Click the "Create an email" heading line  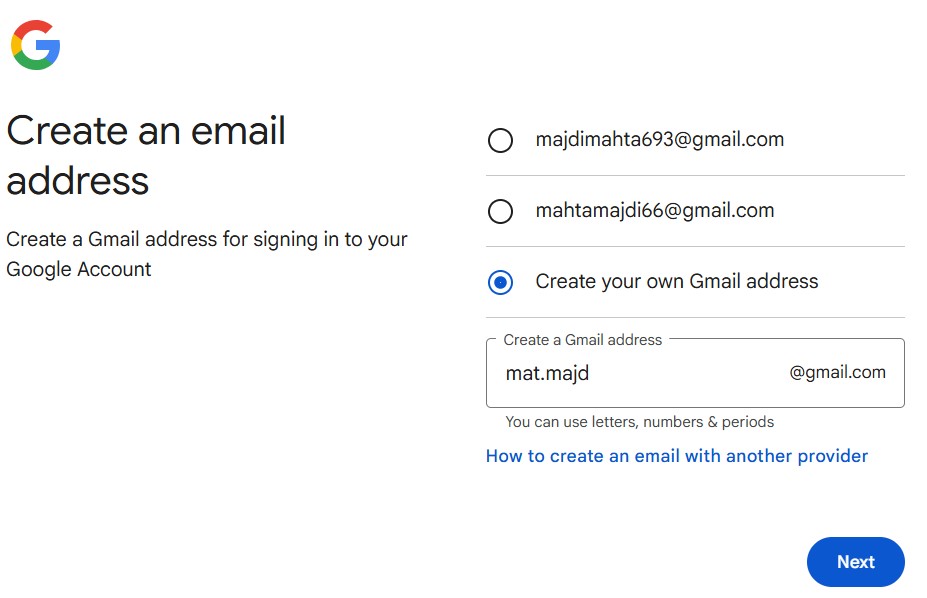tap(146, 131)
